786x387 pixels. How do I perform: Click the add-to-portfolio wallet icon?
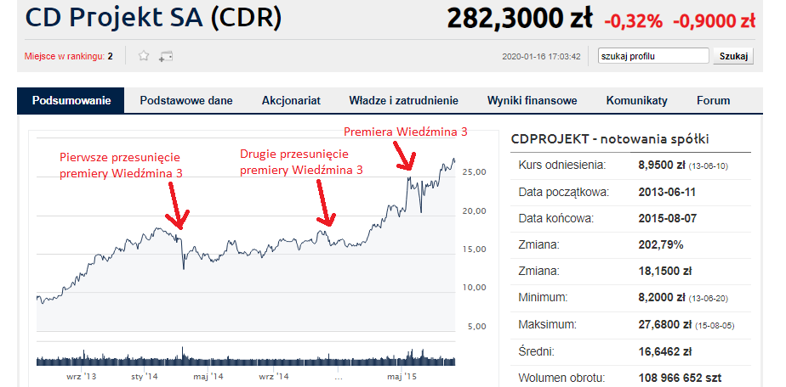[166, 56]
